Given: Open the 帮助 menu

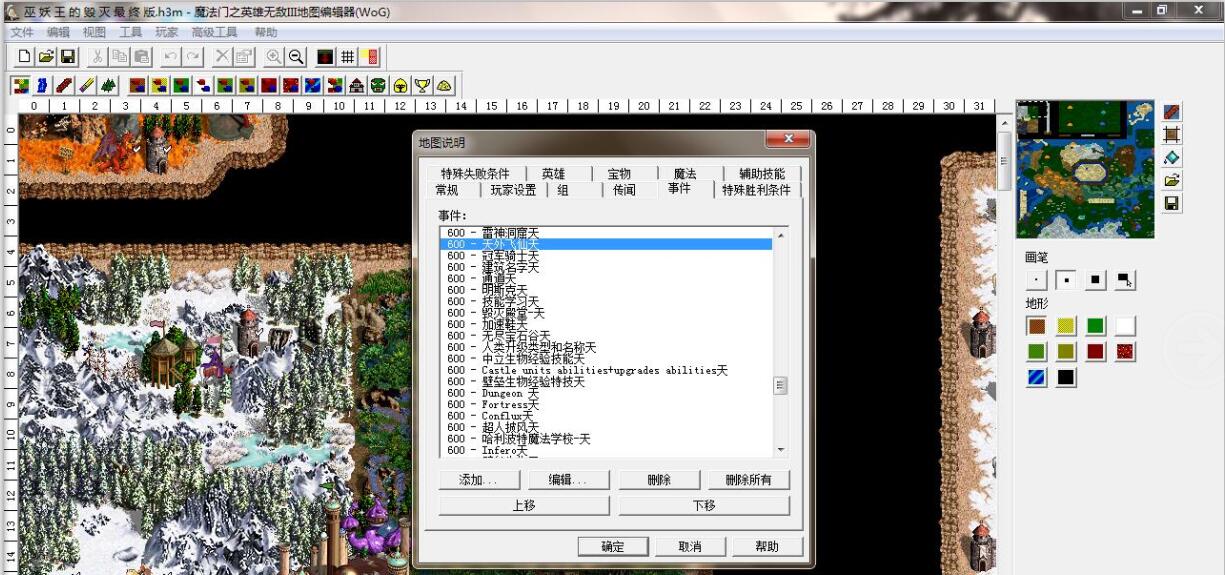Looking at the screenshot, I should (x=265, y=32).
